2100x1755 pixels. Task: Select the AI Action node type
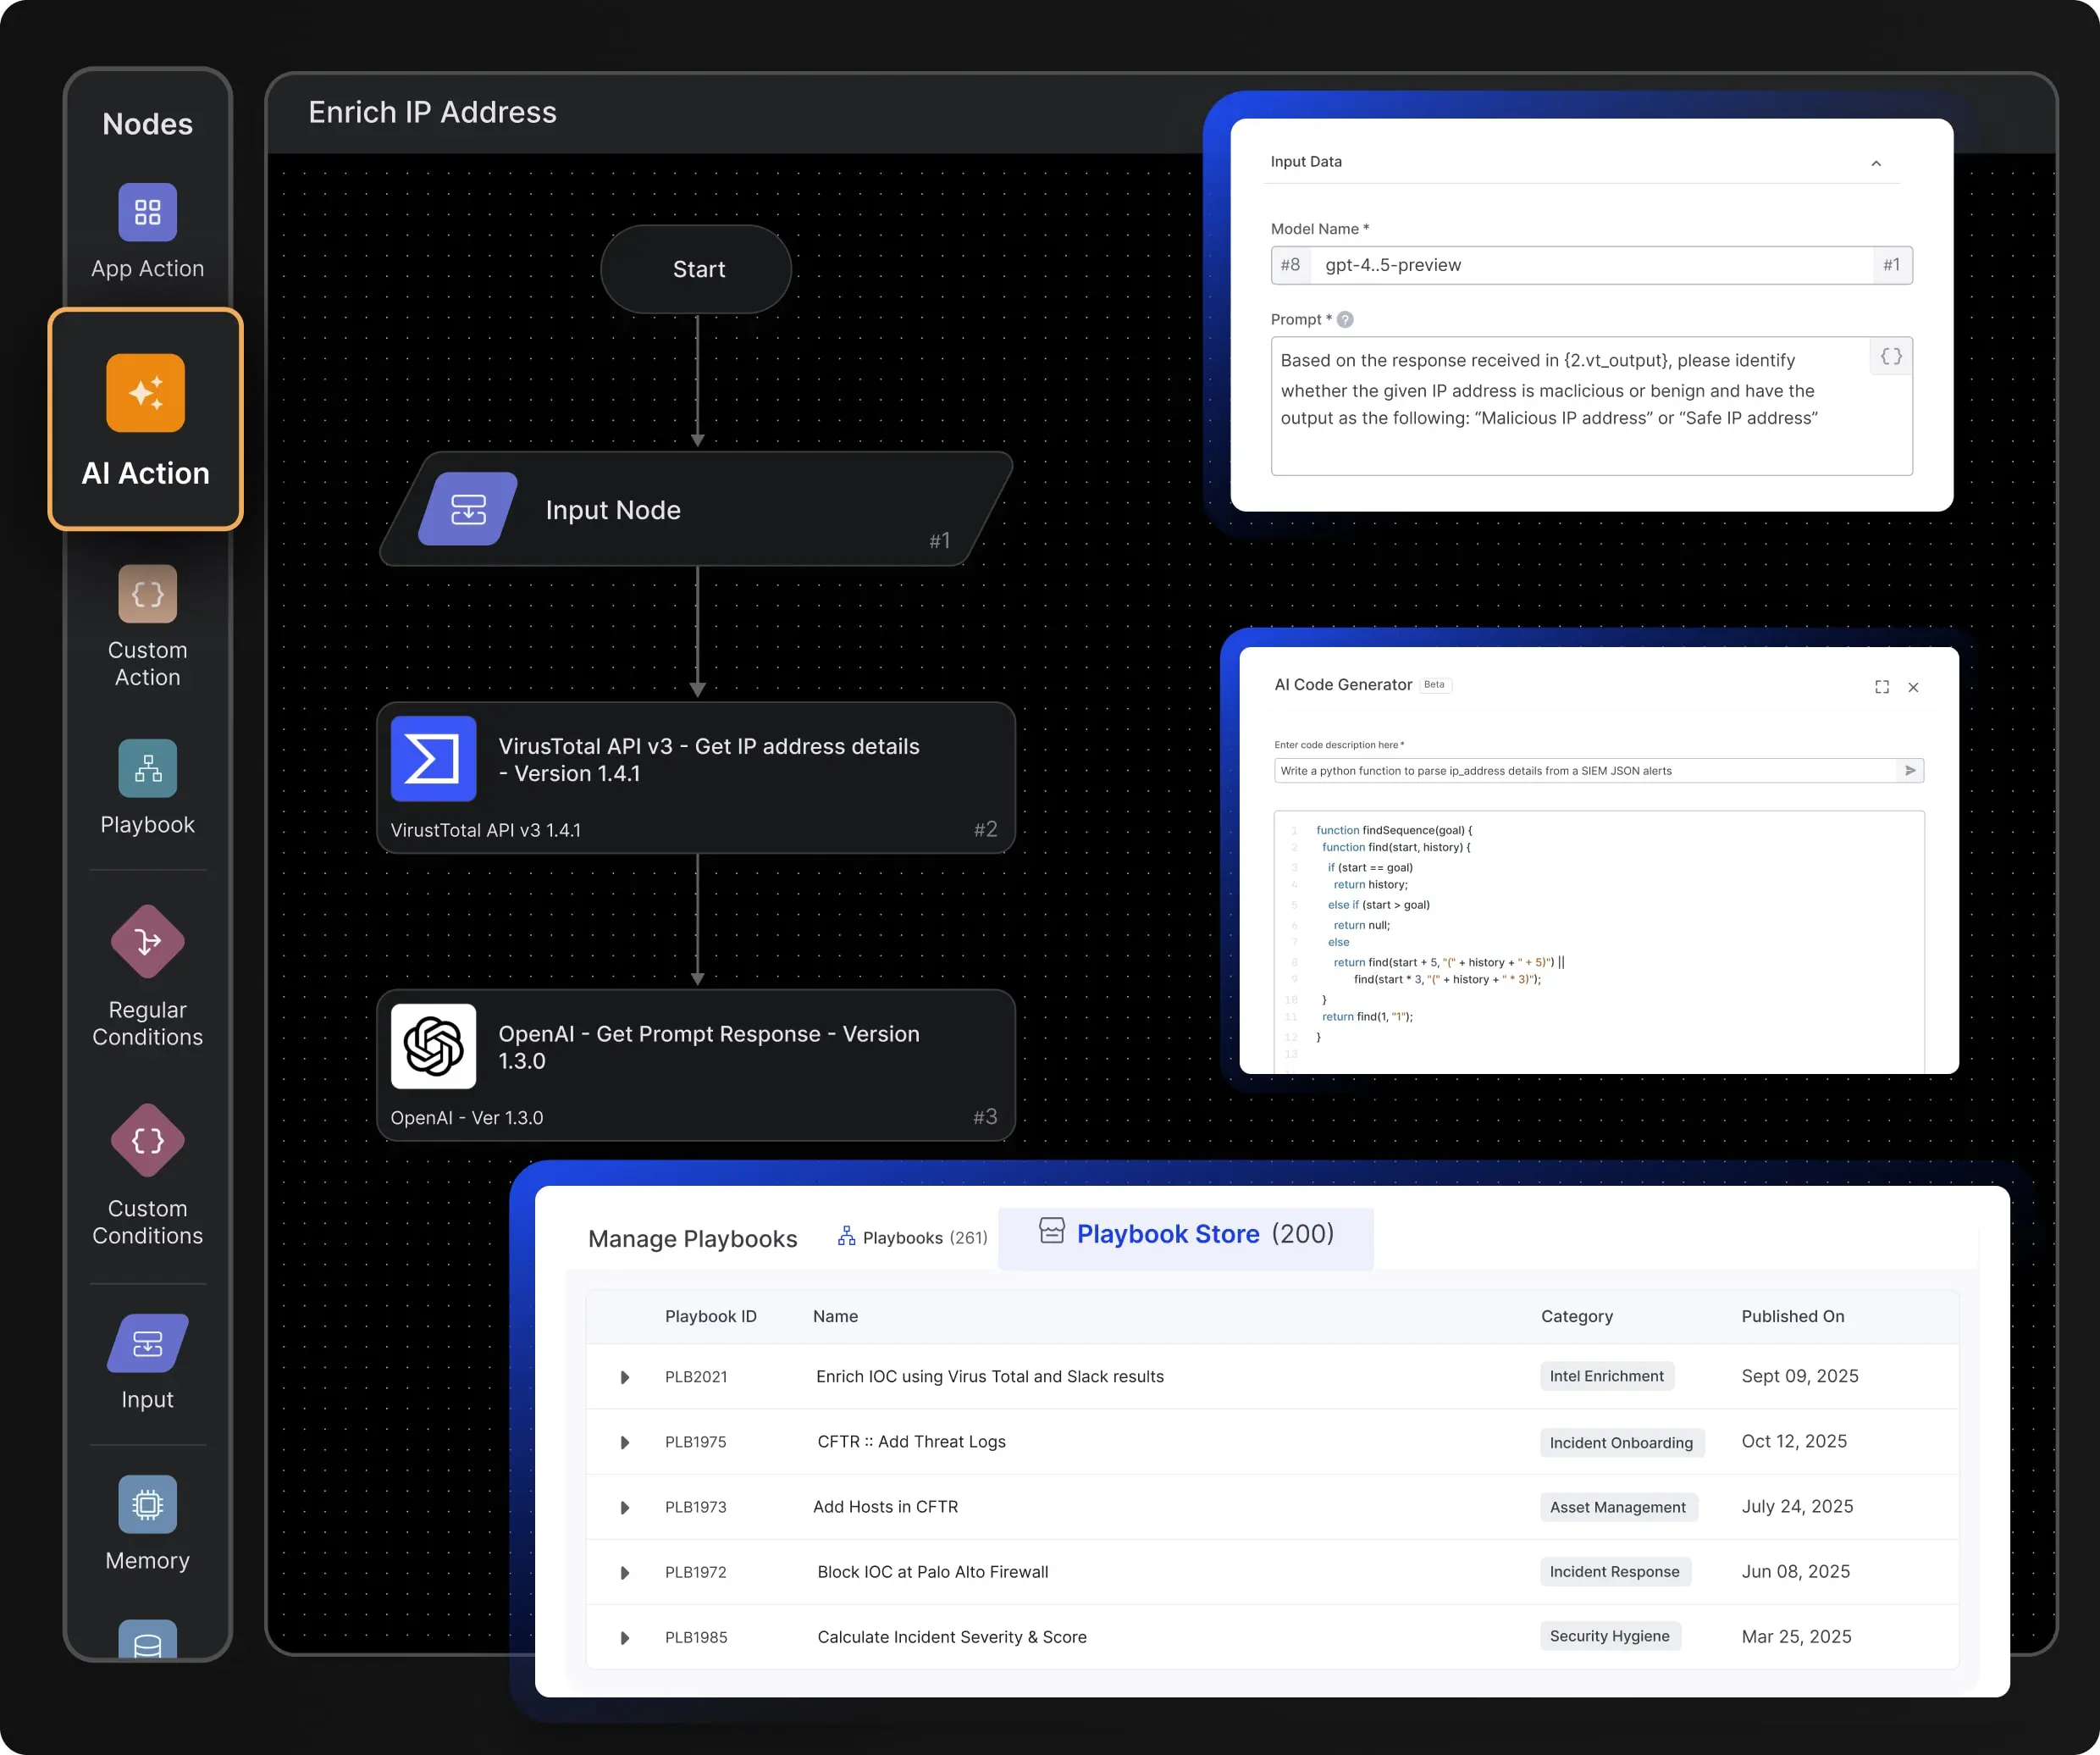(x=146, y=420)
